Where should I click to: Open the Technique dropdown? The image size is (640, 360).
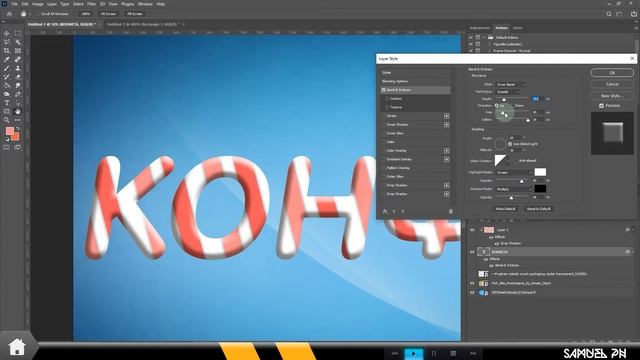click(x=508, y=92)
